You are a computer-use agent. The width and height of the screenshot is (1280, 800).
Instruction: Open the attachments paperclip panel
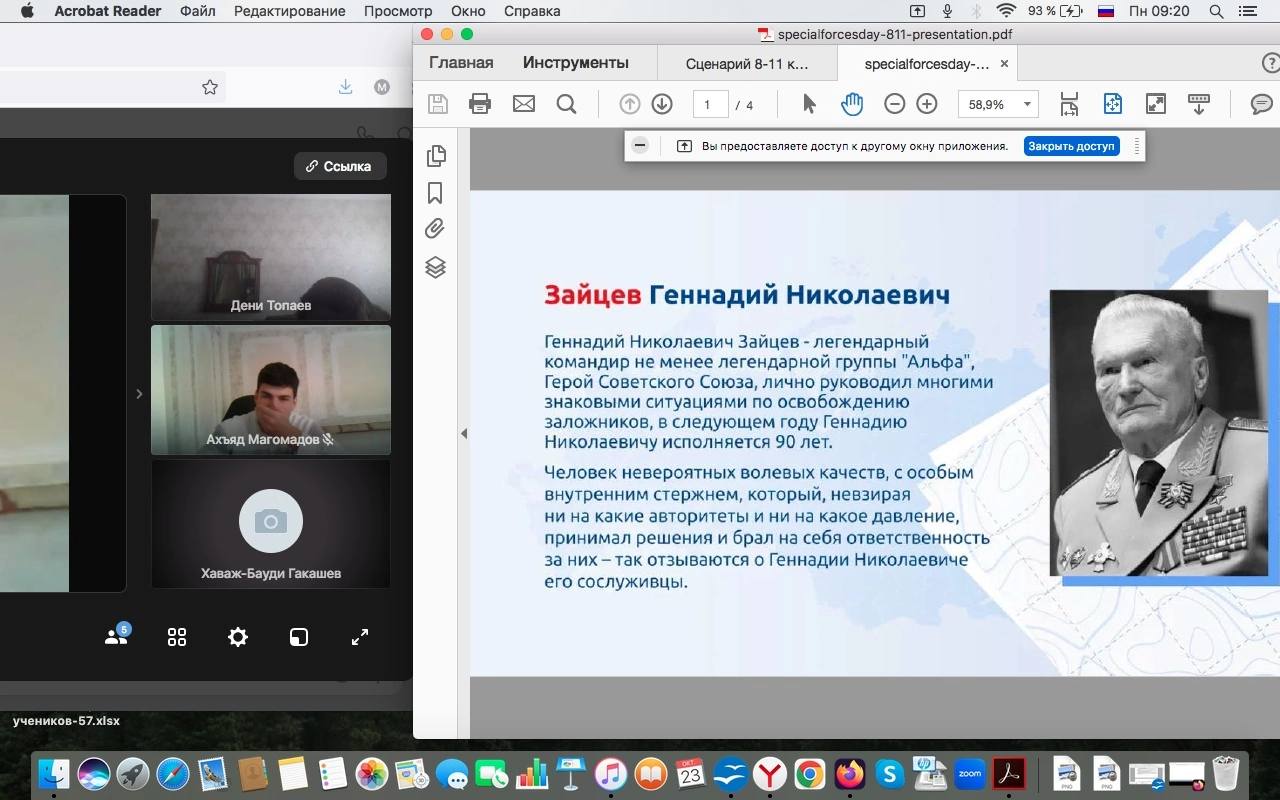[x=435, y=229]
